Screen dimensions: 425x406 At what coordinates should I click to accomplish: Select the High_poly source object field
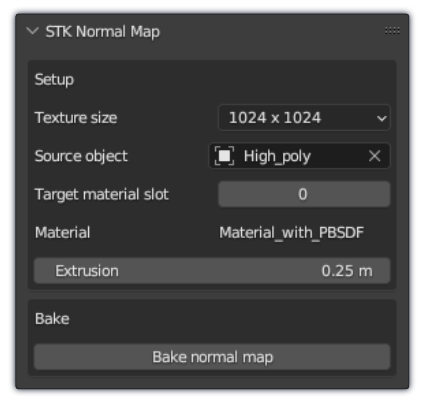[x=299, y=156]
